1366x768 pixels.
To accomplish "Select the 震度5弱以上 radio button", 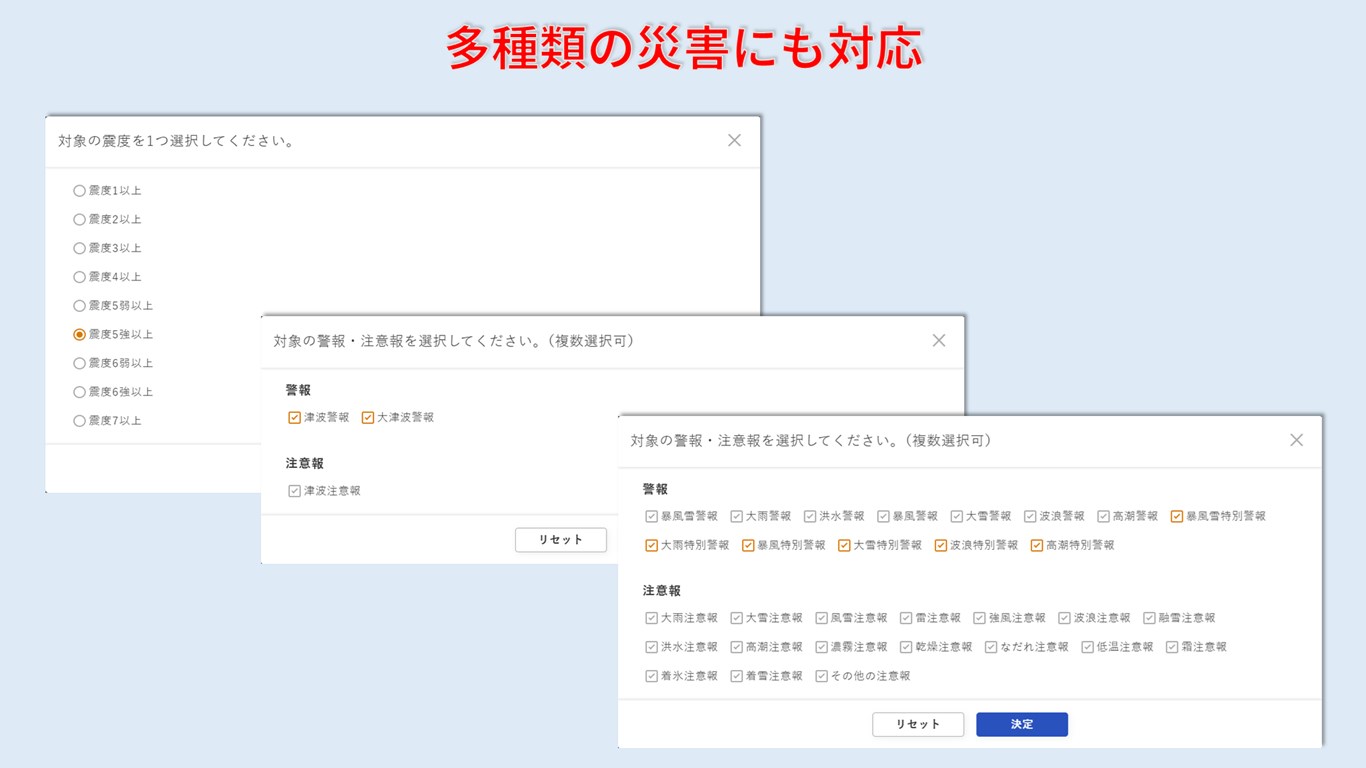I will click(x=80, y=306).
